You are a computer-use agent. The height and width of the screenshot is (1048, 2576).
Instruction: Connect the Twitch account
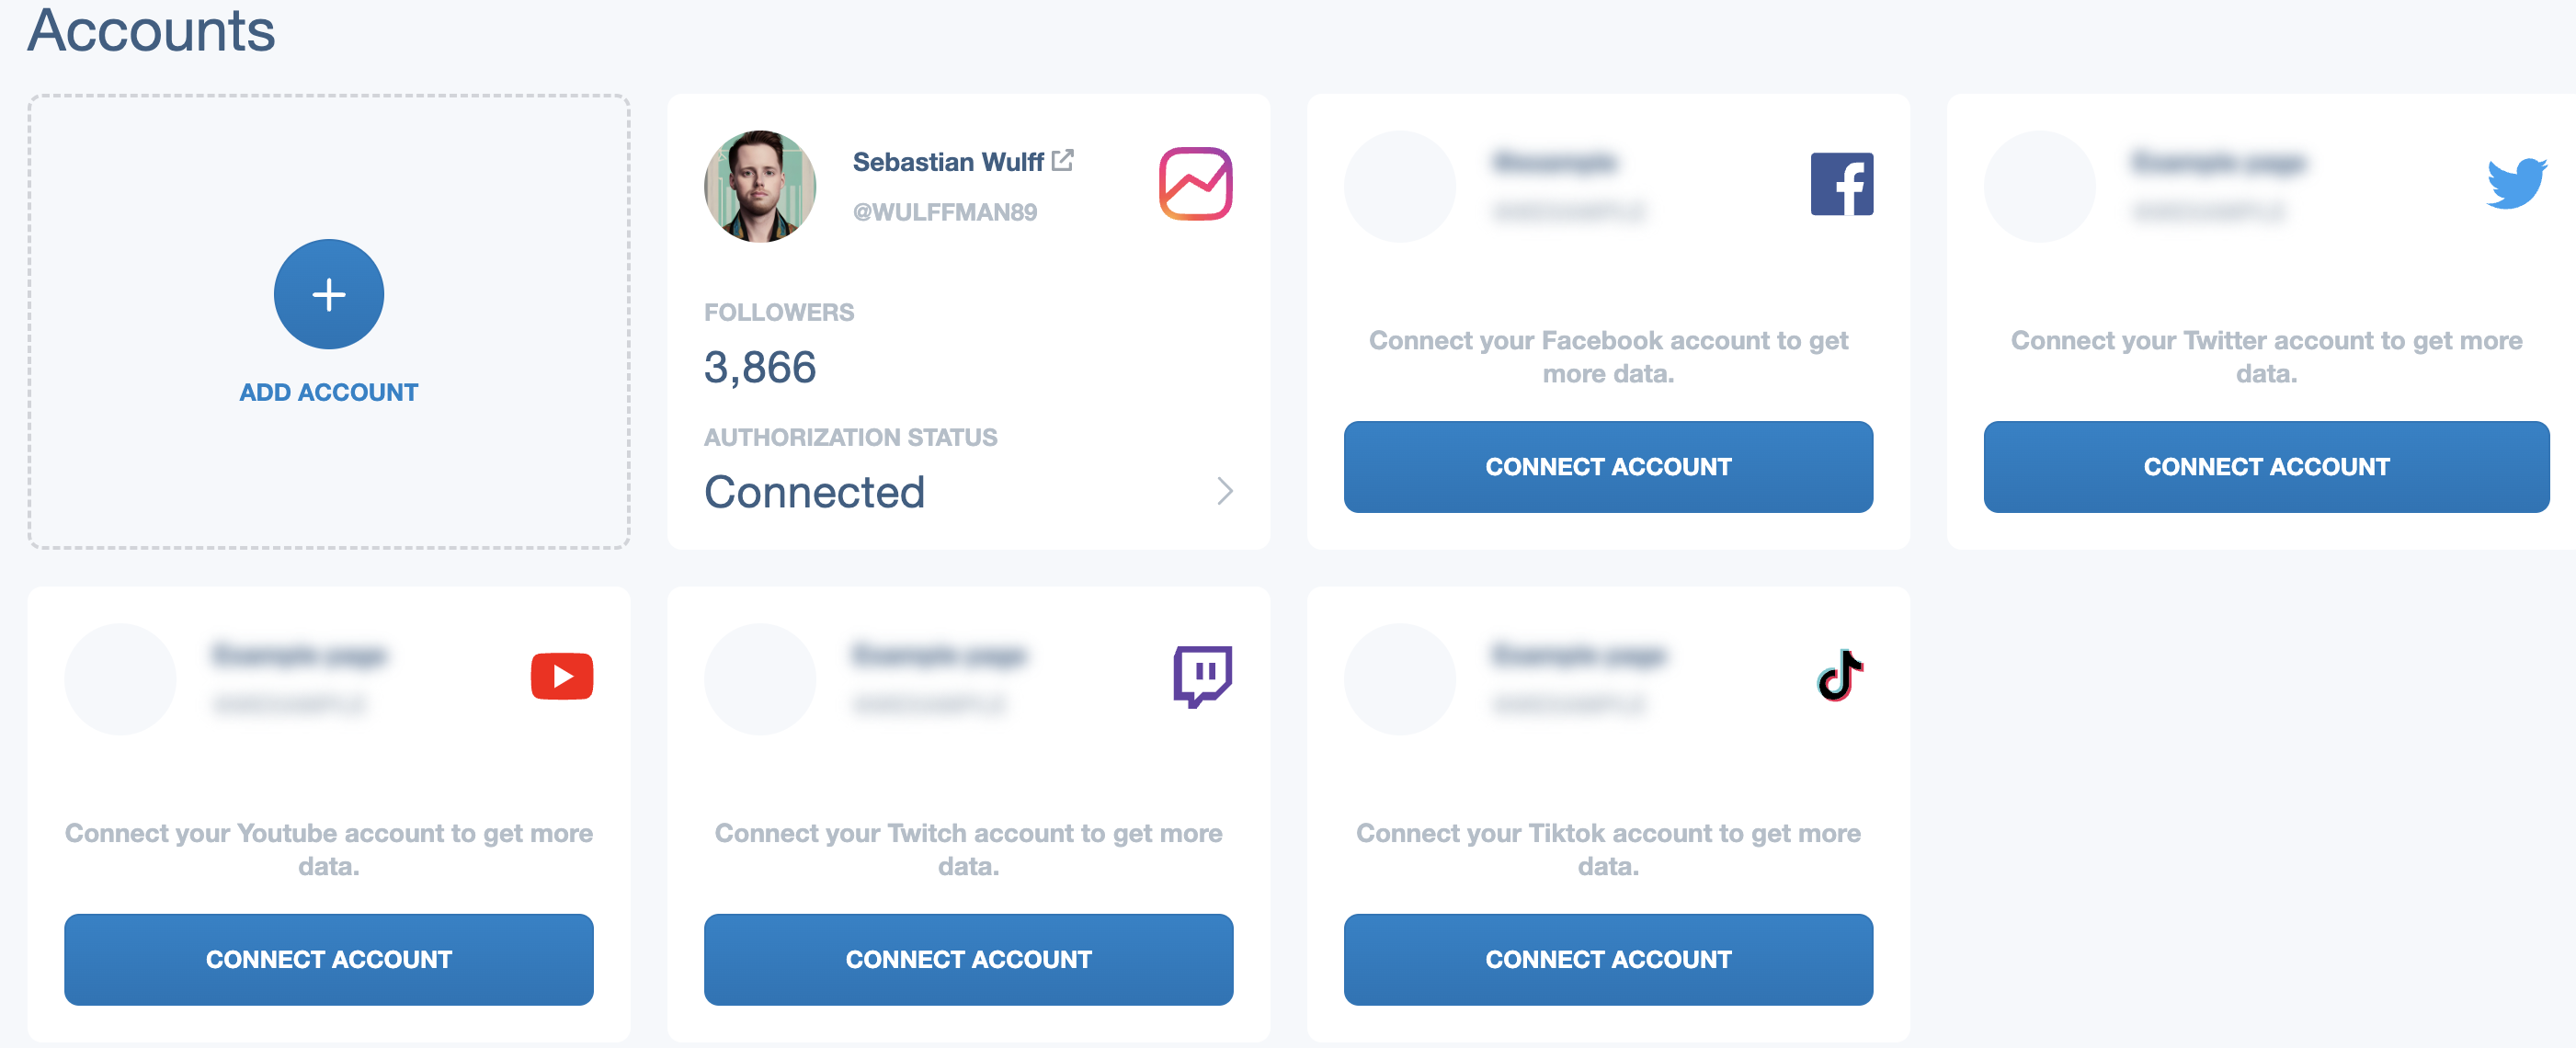(x=968, y=959)
